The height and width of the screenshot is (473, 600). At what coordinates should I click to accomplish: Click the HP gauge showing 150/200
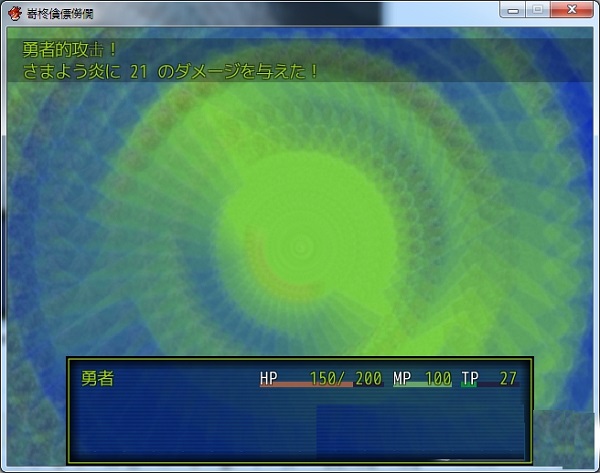(x=321, y=379)
